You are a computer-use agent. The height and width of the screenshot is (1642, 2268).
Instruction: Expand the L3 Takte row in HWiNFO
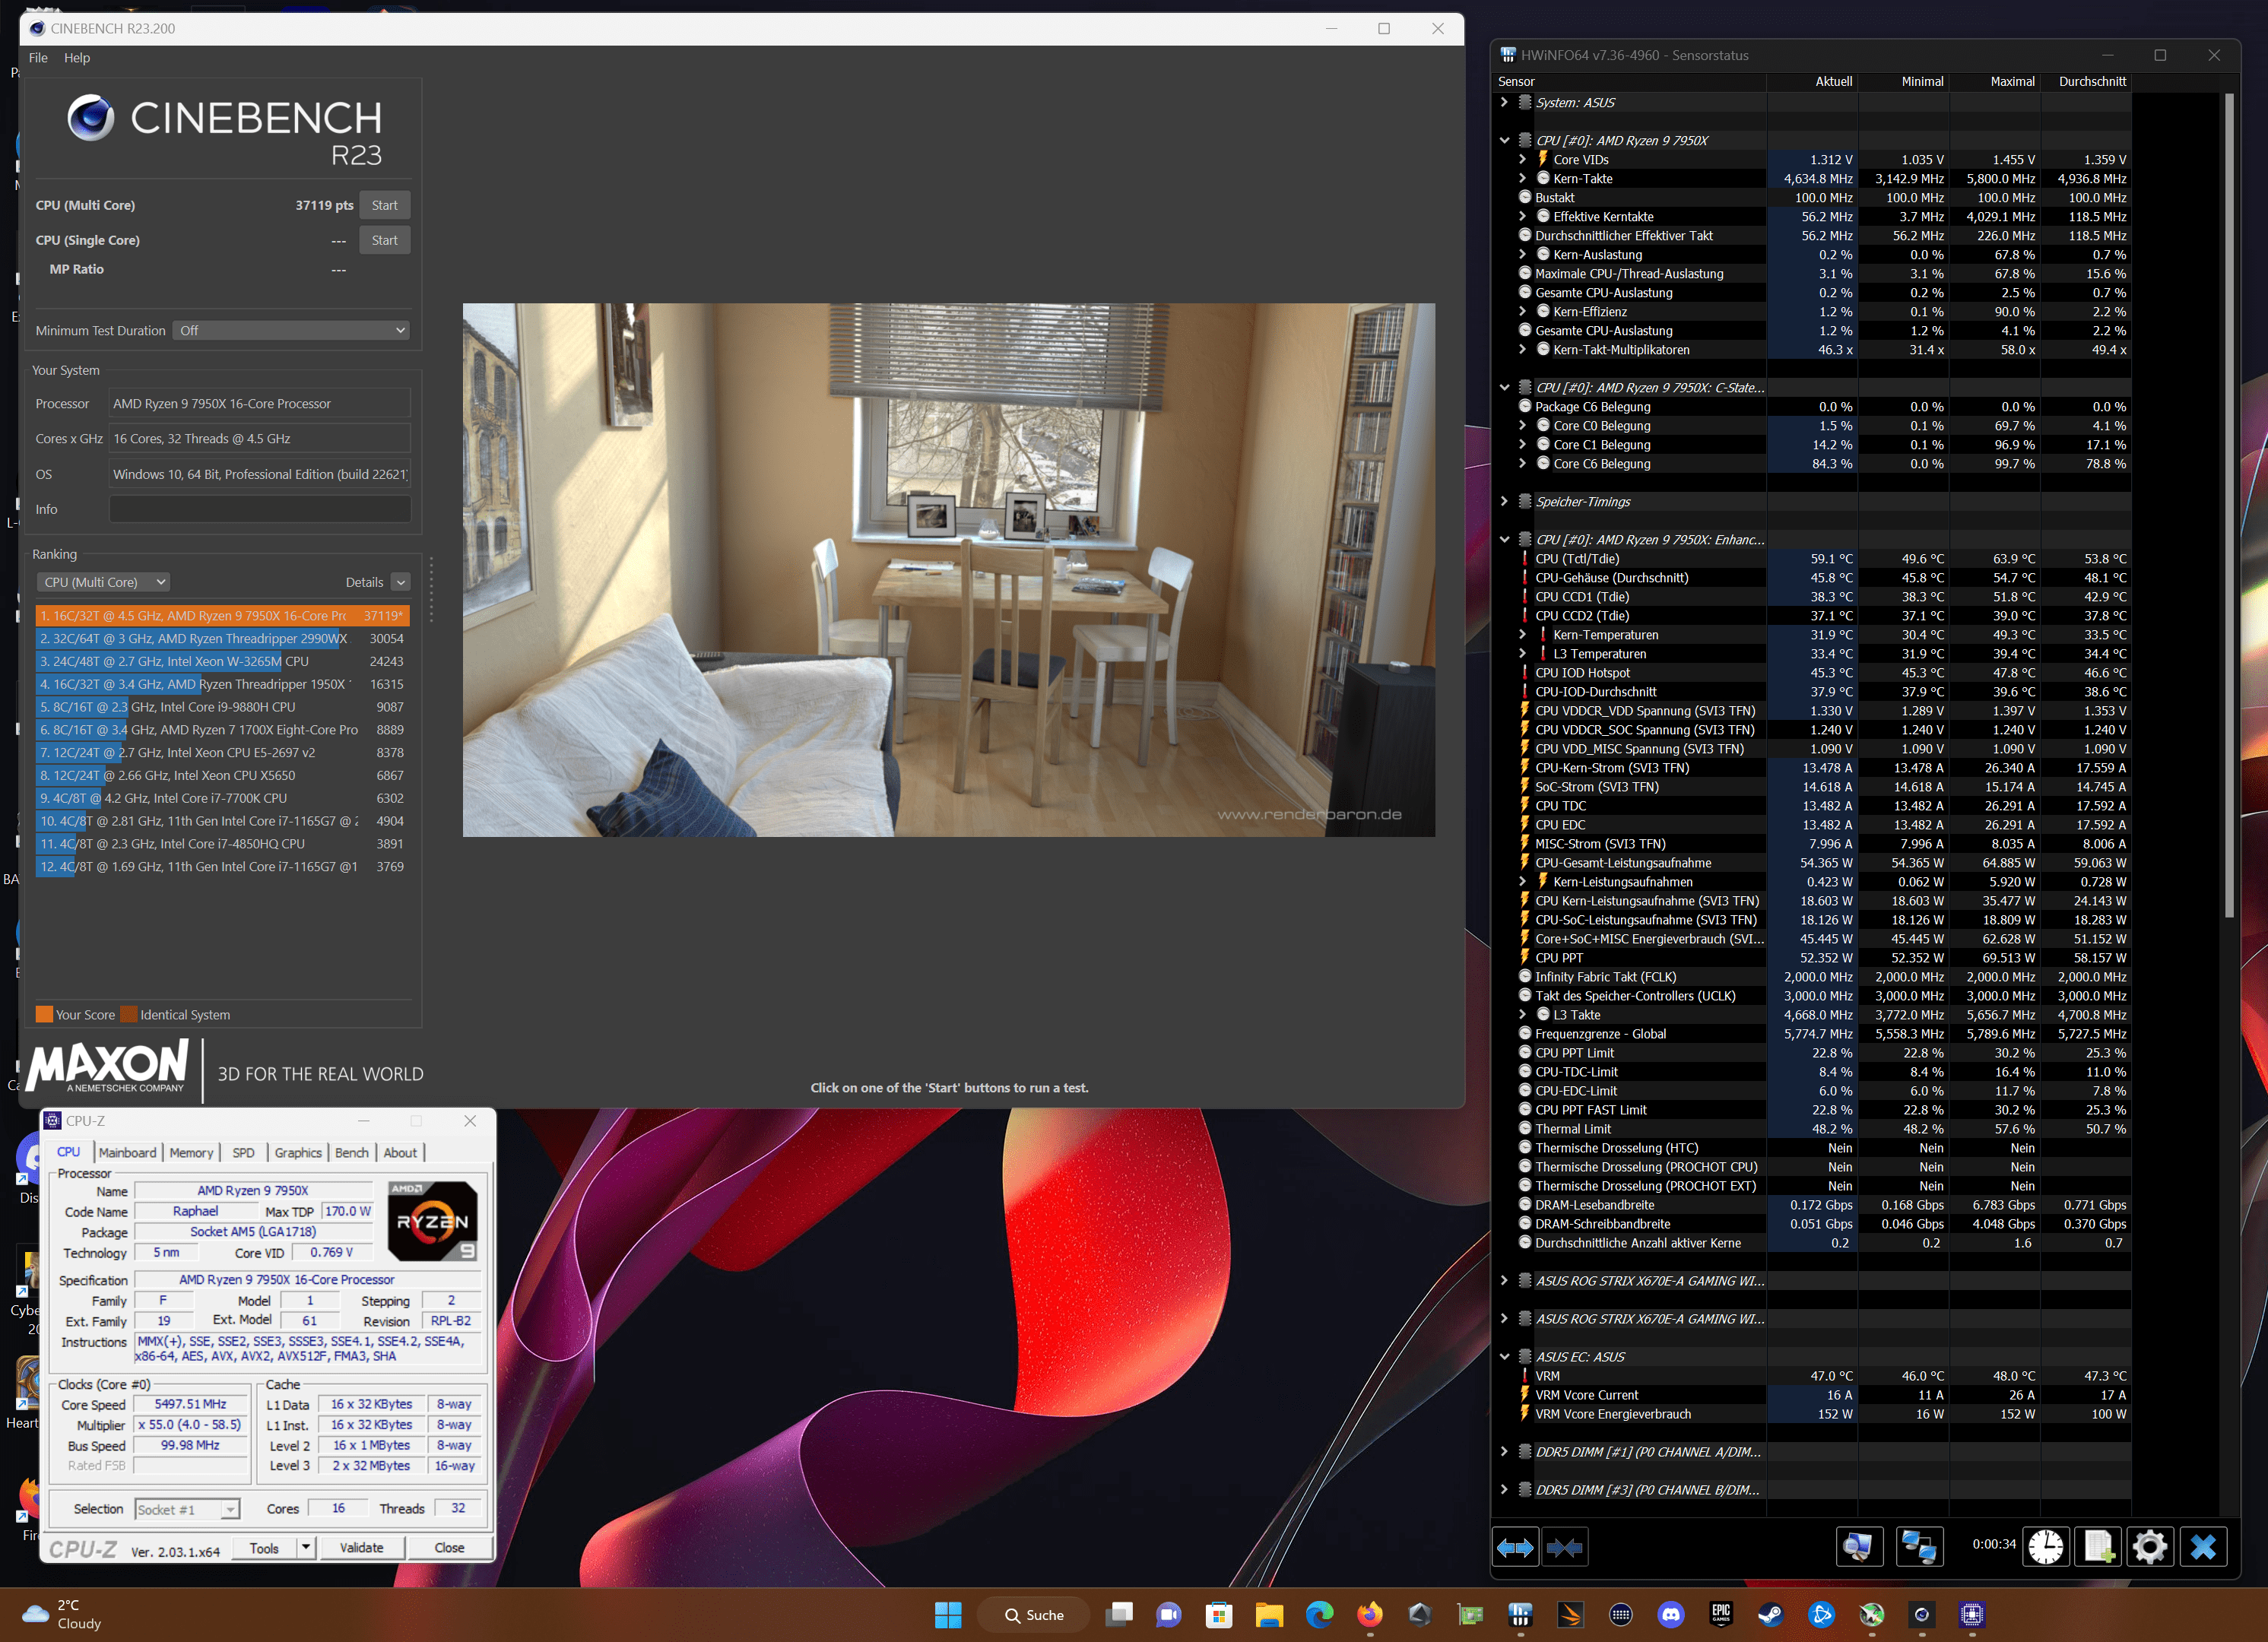pos(1522,1014)
